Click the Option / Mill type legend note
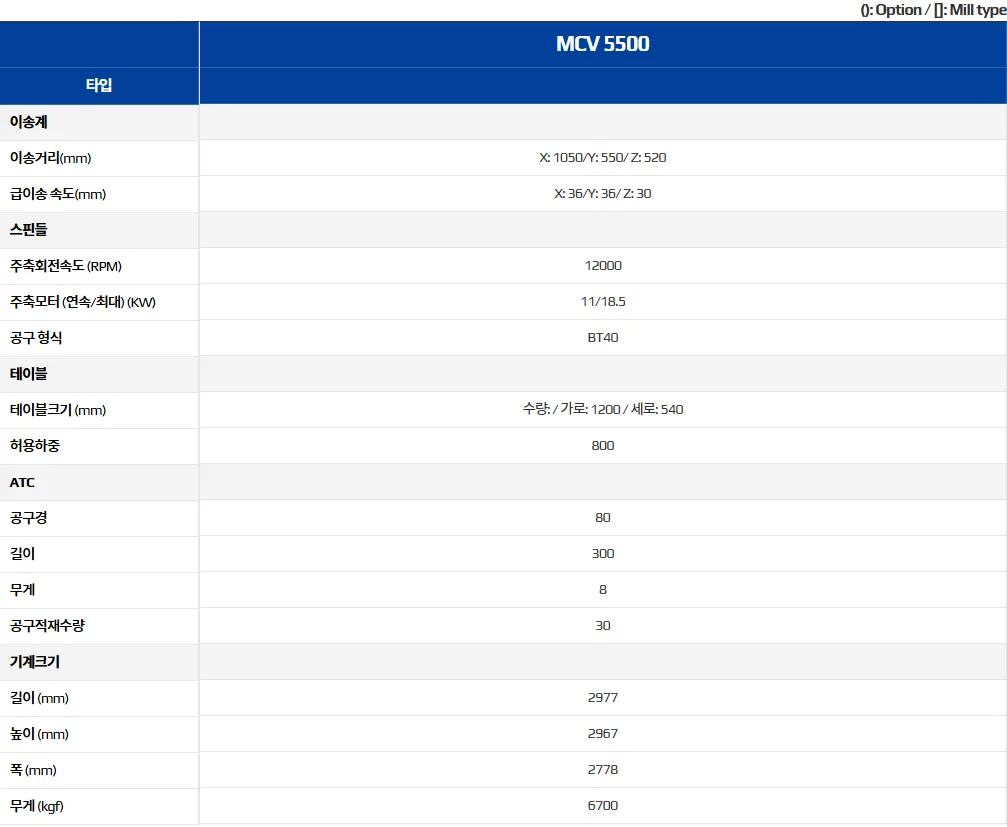 (933, 10)
